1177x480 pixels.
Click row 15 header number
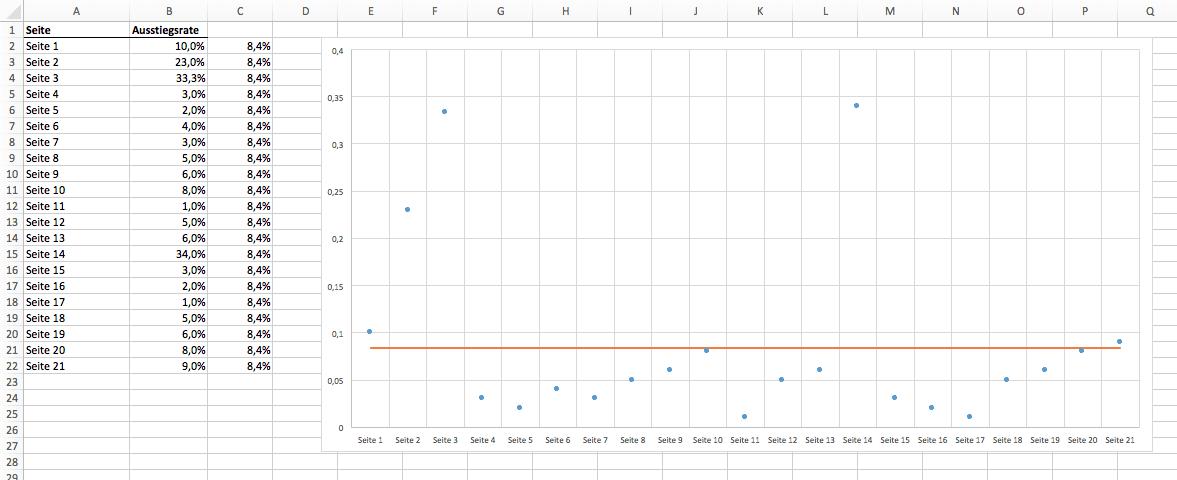click(x=11, y=254)
